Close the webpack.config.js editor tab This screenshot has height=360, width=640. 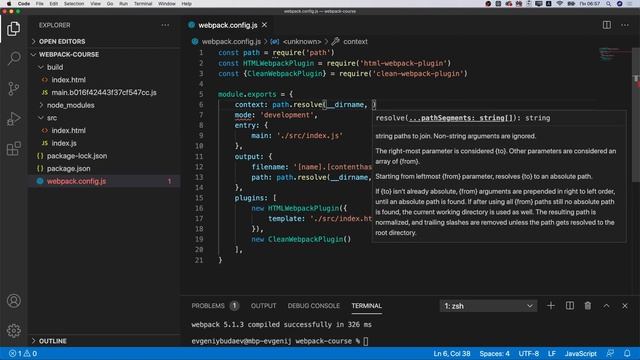coord(264,25)
